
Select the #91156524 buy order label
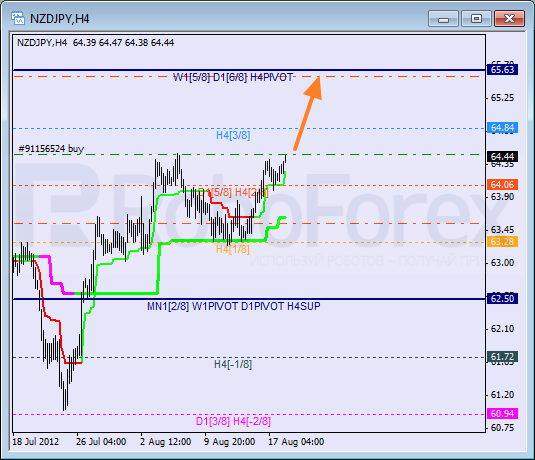(51, 149)
